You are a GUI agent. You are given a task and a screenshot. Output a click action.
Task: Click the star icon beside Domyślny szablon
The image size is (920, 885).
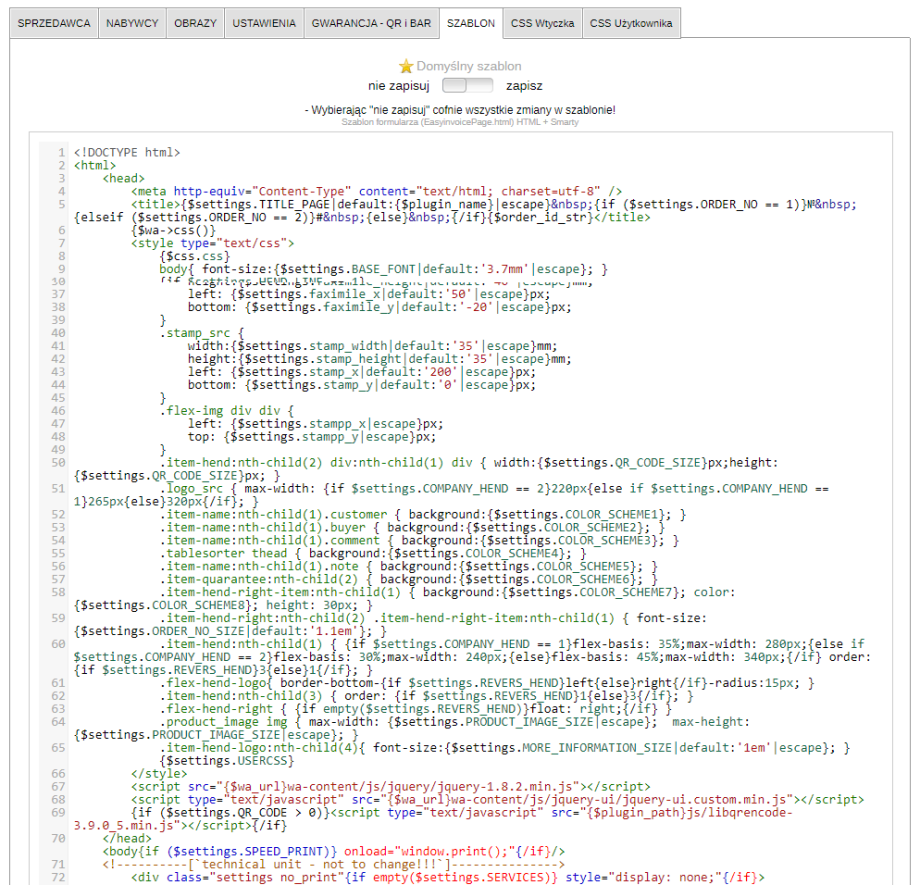point(406,66)
